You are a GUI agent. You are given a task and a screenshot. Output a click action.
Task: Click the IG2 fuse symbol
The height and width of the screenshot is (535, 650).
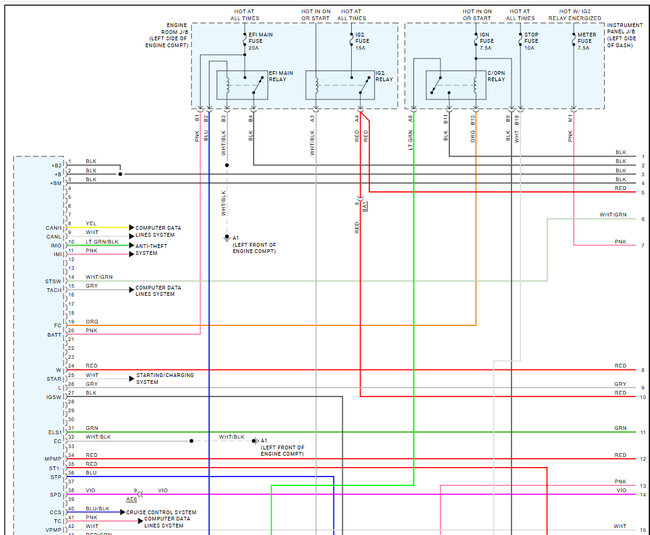(x=352, y=39)
